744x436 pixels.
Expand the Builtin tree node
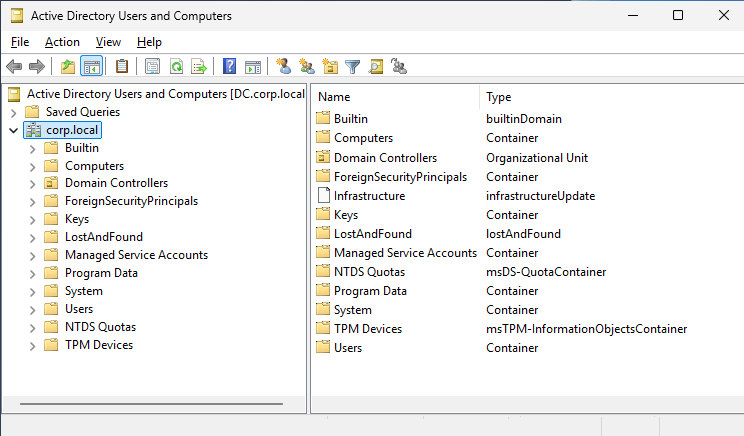[32, 149]
